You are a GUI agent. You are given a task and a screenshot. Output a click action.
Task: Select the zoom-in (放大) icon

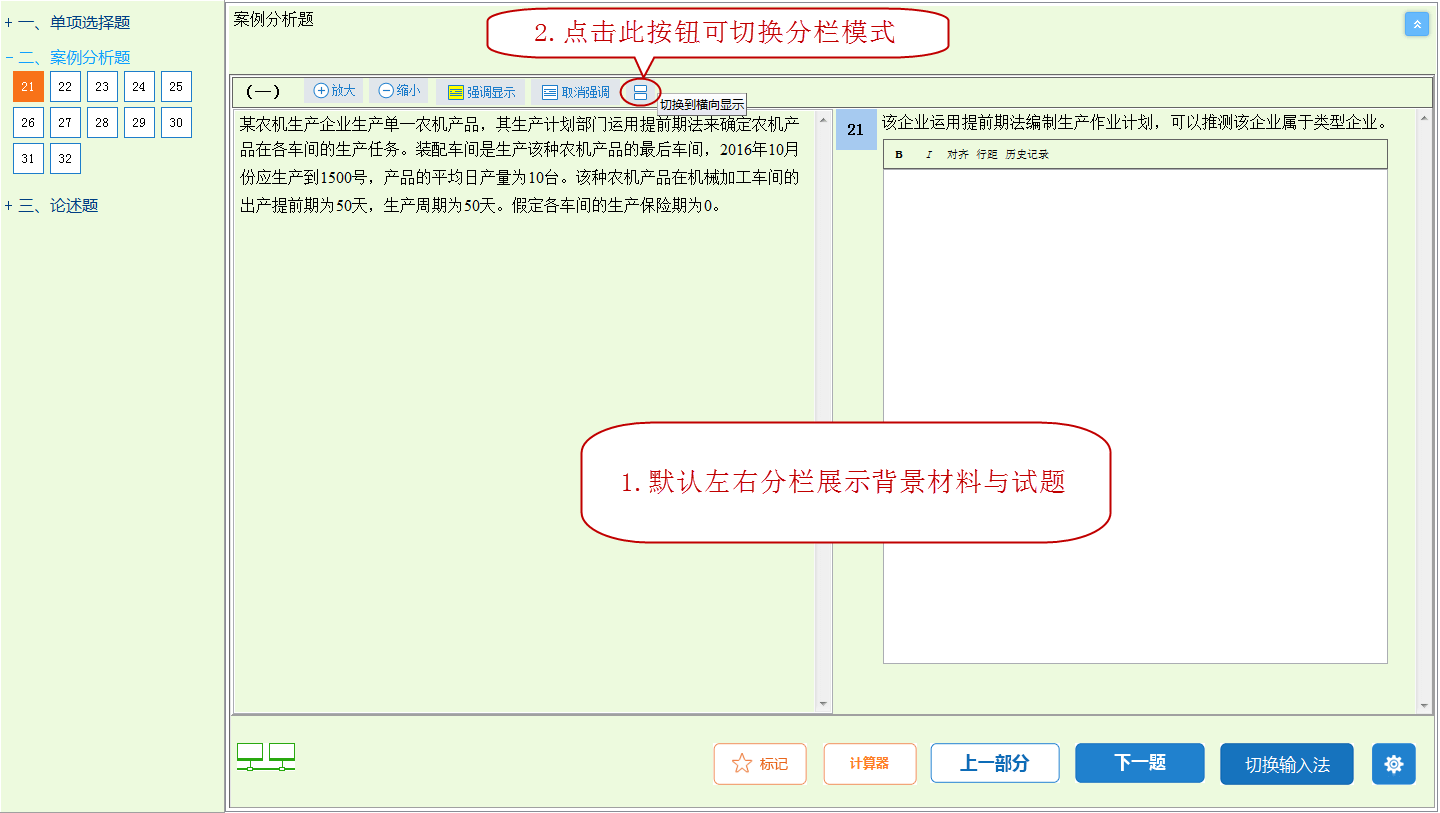click(x=323, y=90)
